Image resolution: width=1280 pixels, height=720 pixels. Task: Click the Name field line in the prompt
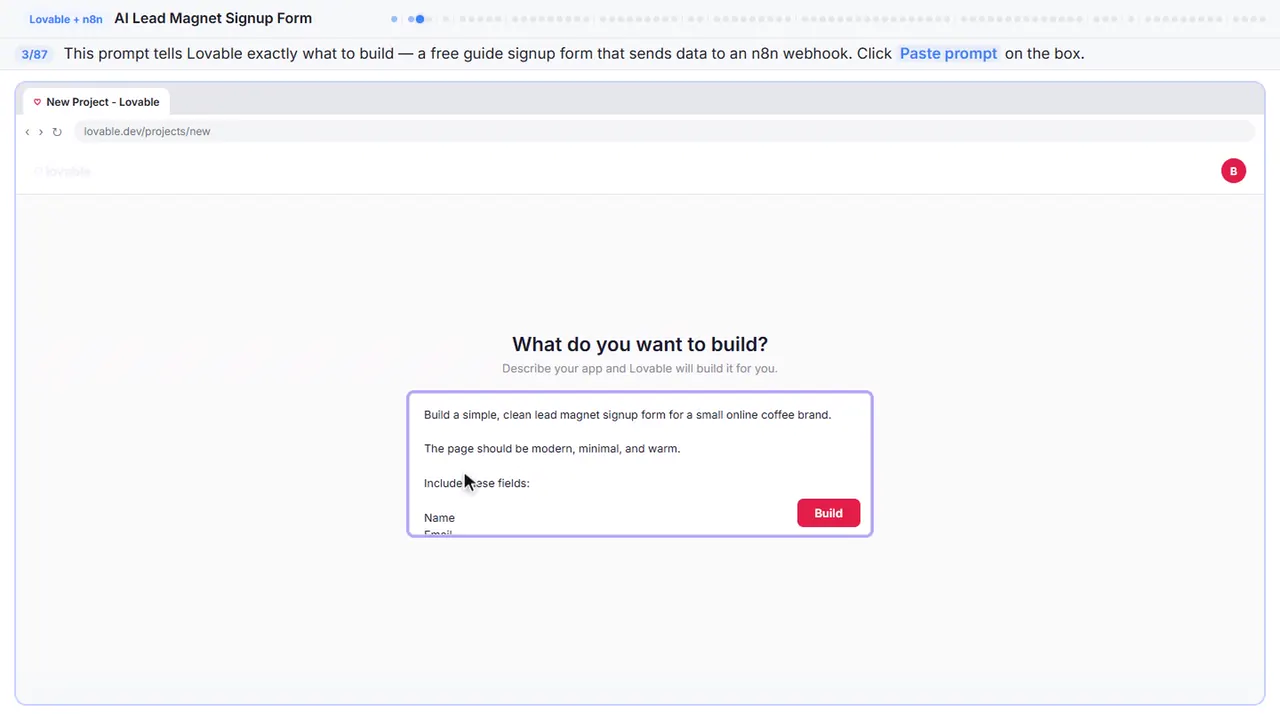(x=439, y=518)
